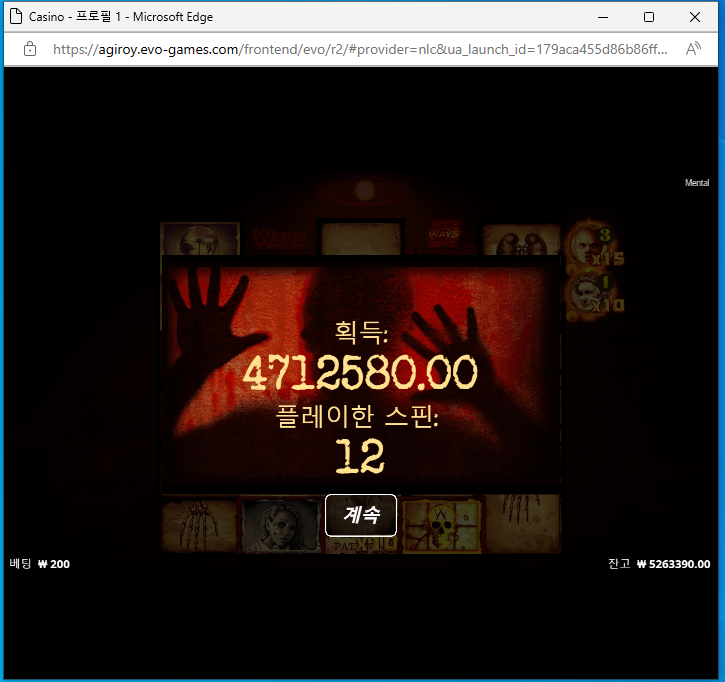Click the top-right kidneys symbol
This screenshot has height=682, width=725.
521,240
